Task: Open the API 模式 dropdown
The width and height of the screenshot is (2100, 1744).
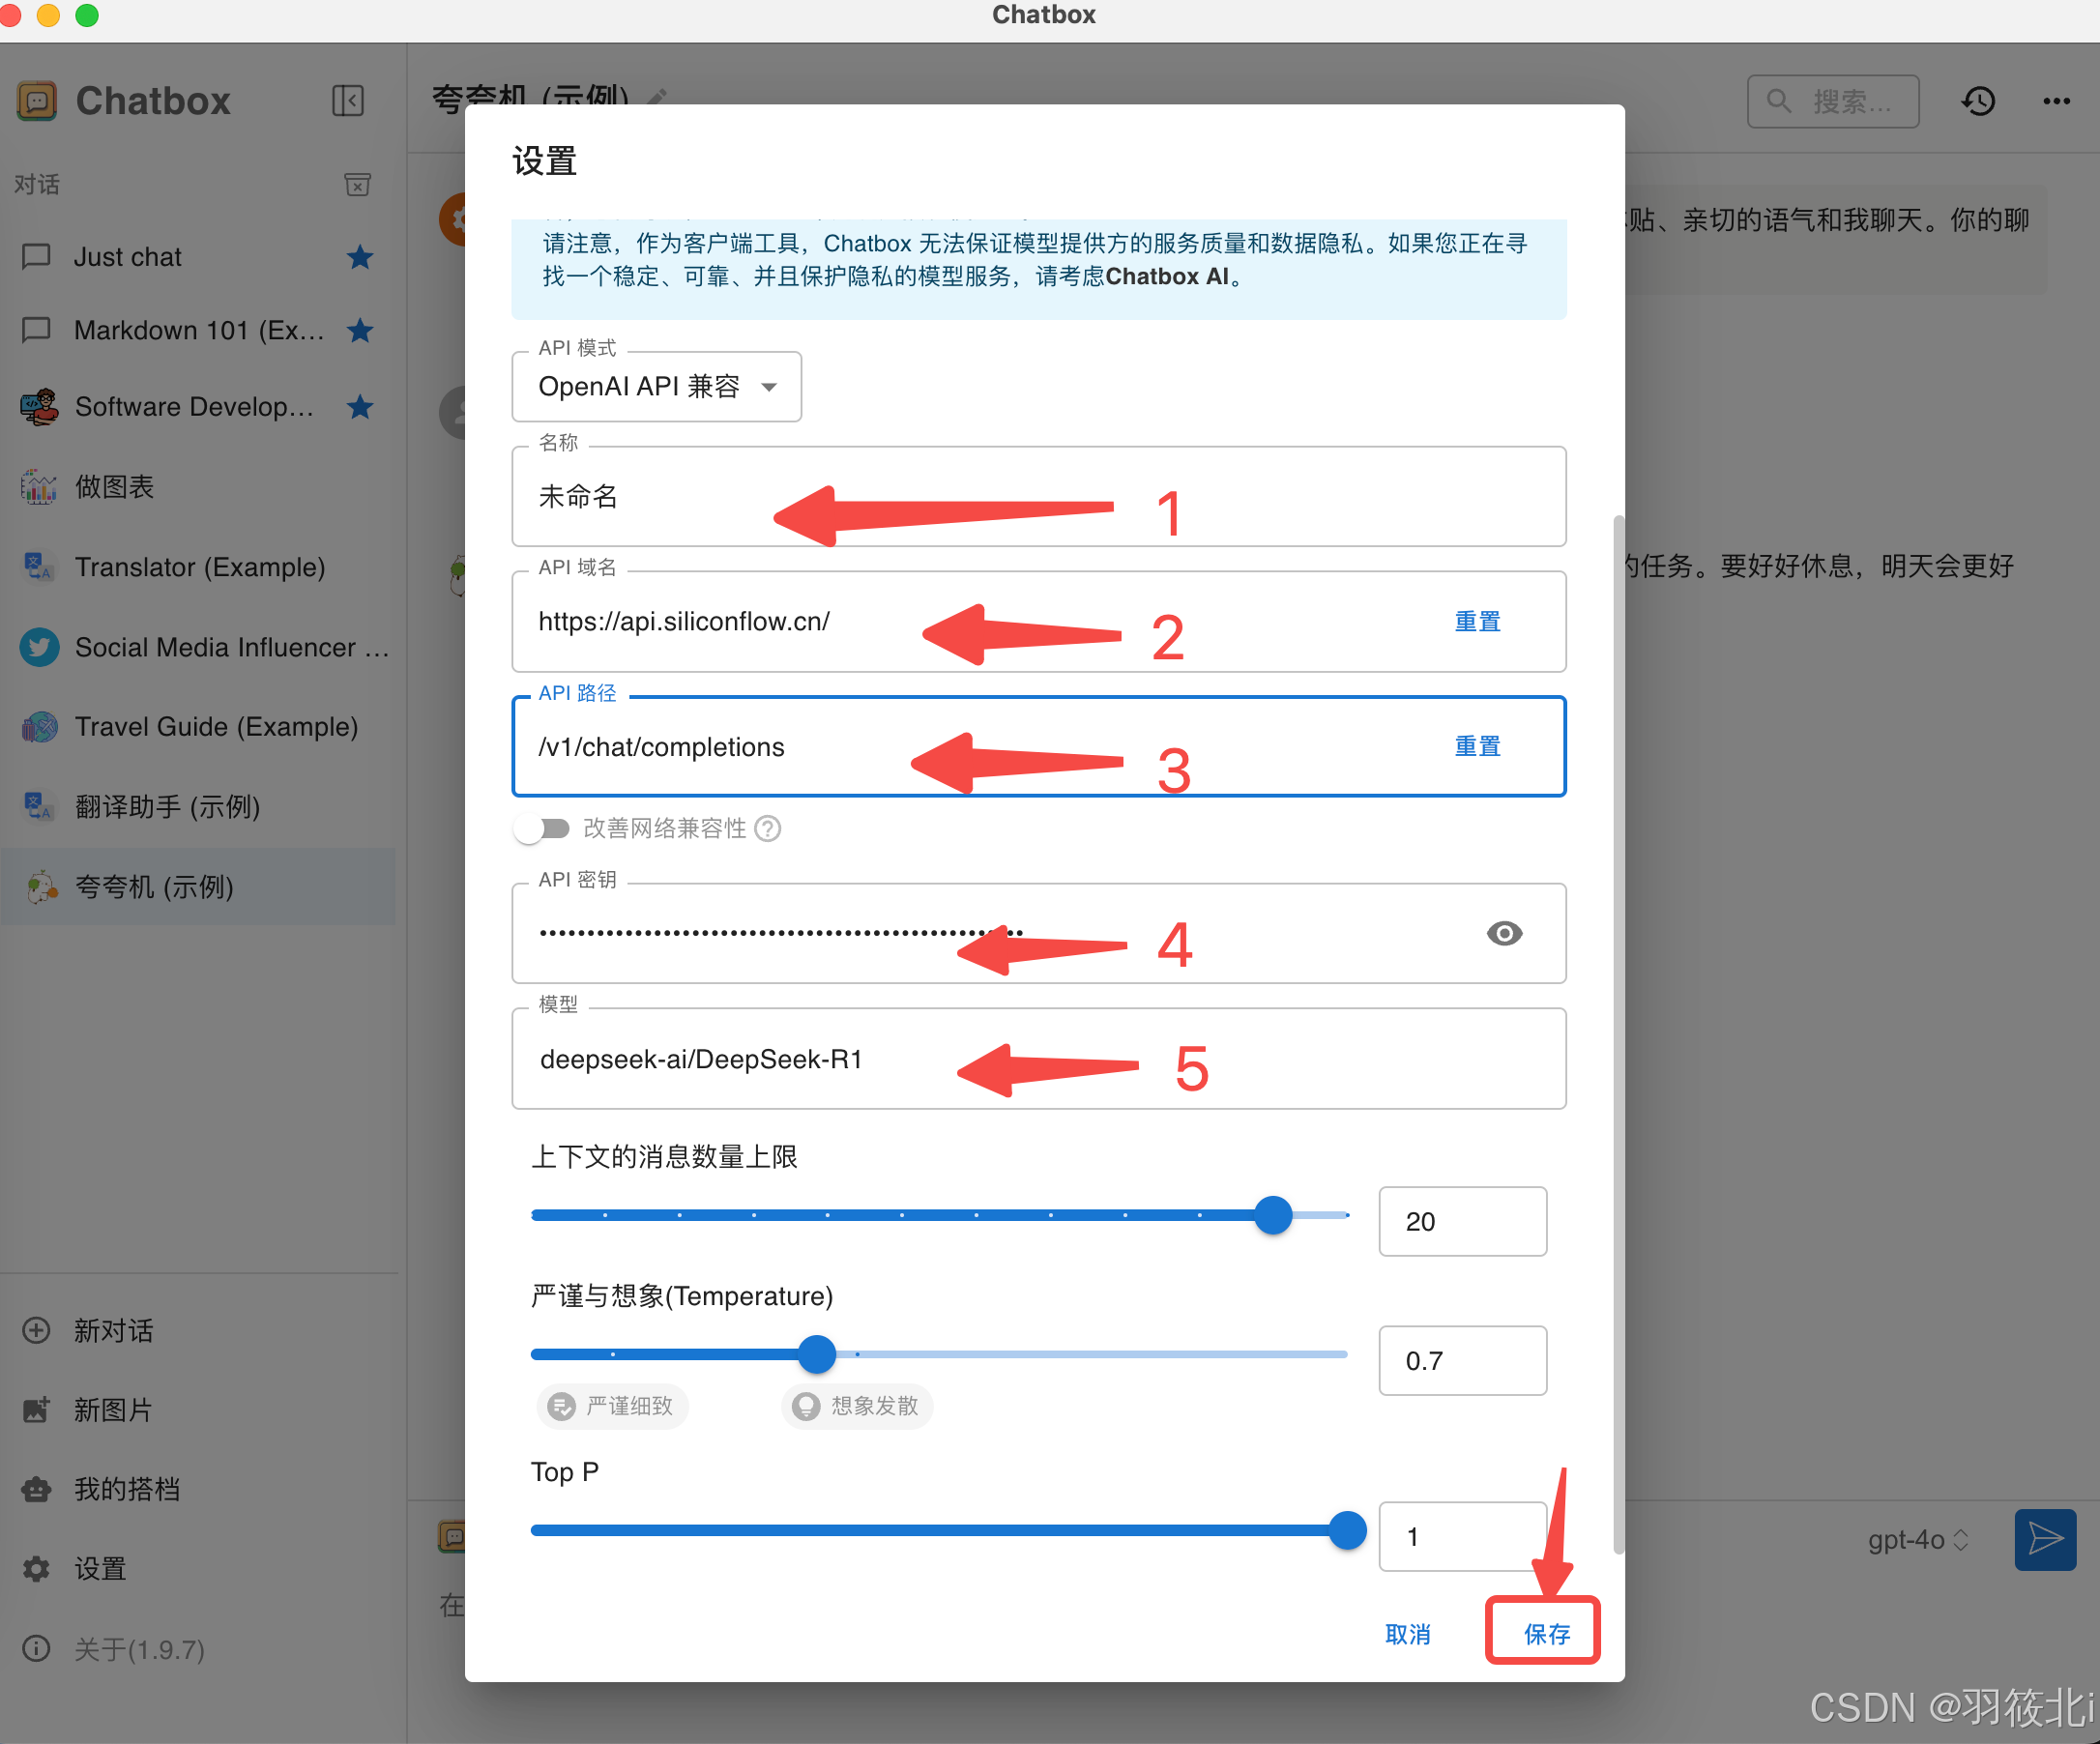Action: coord(656,387)
